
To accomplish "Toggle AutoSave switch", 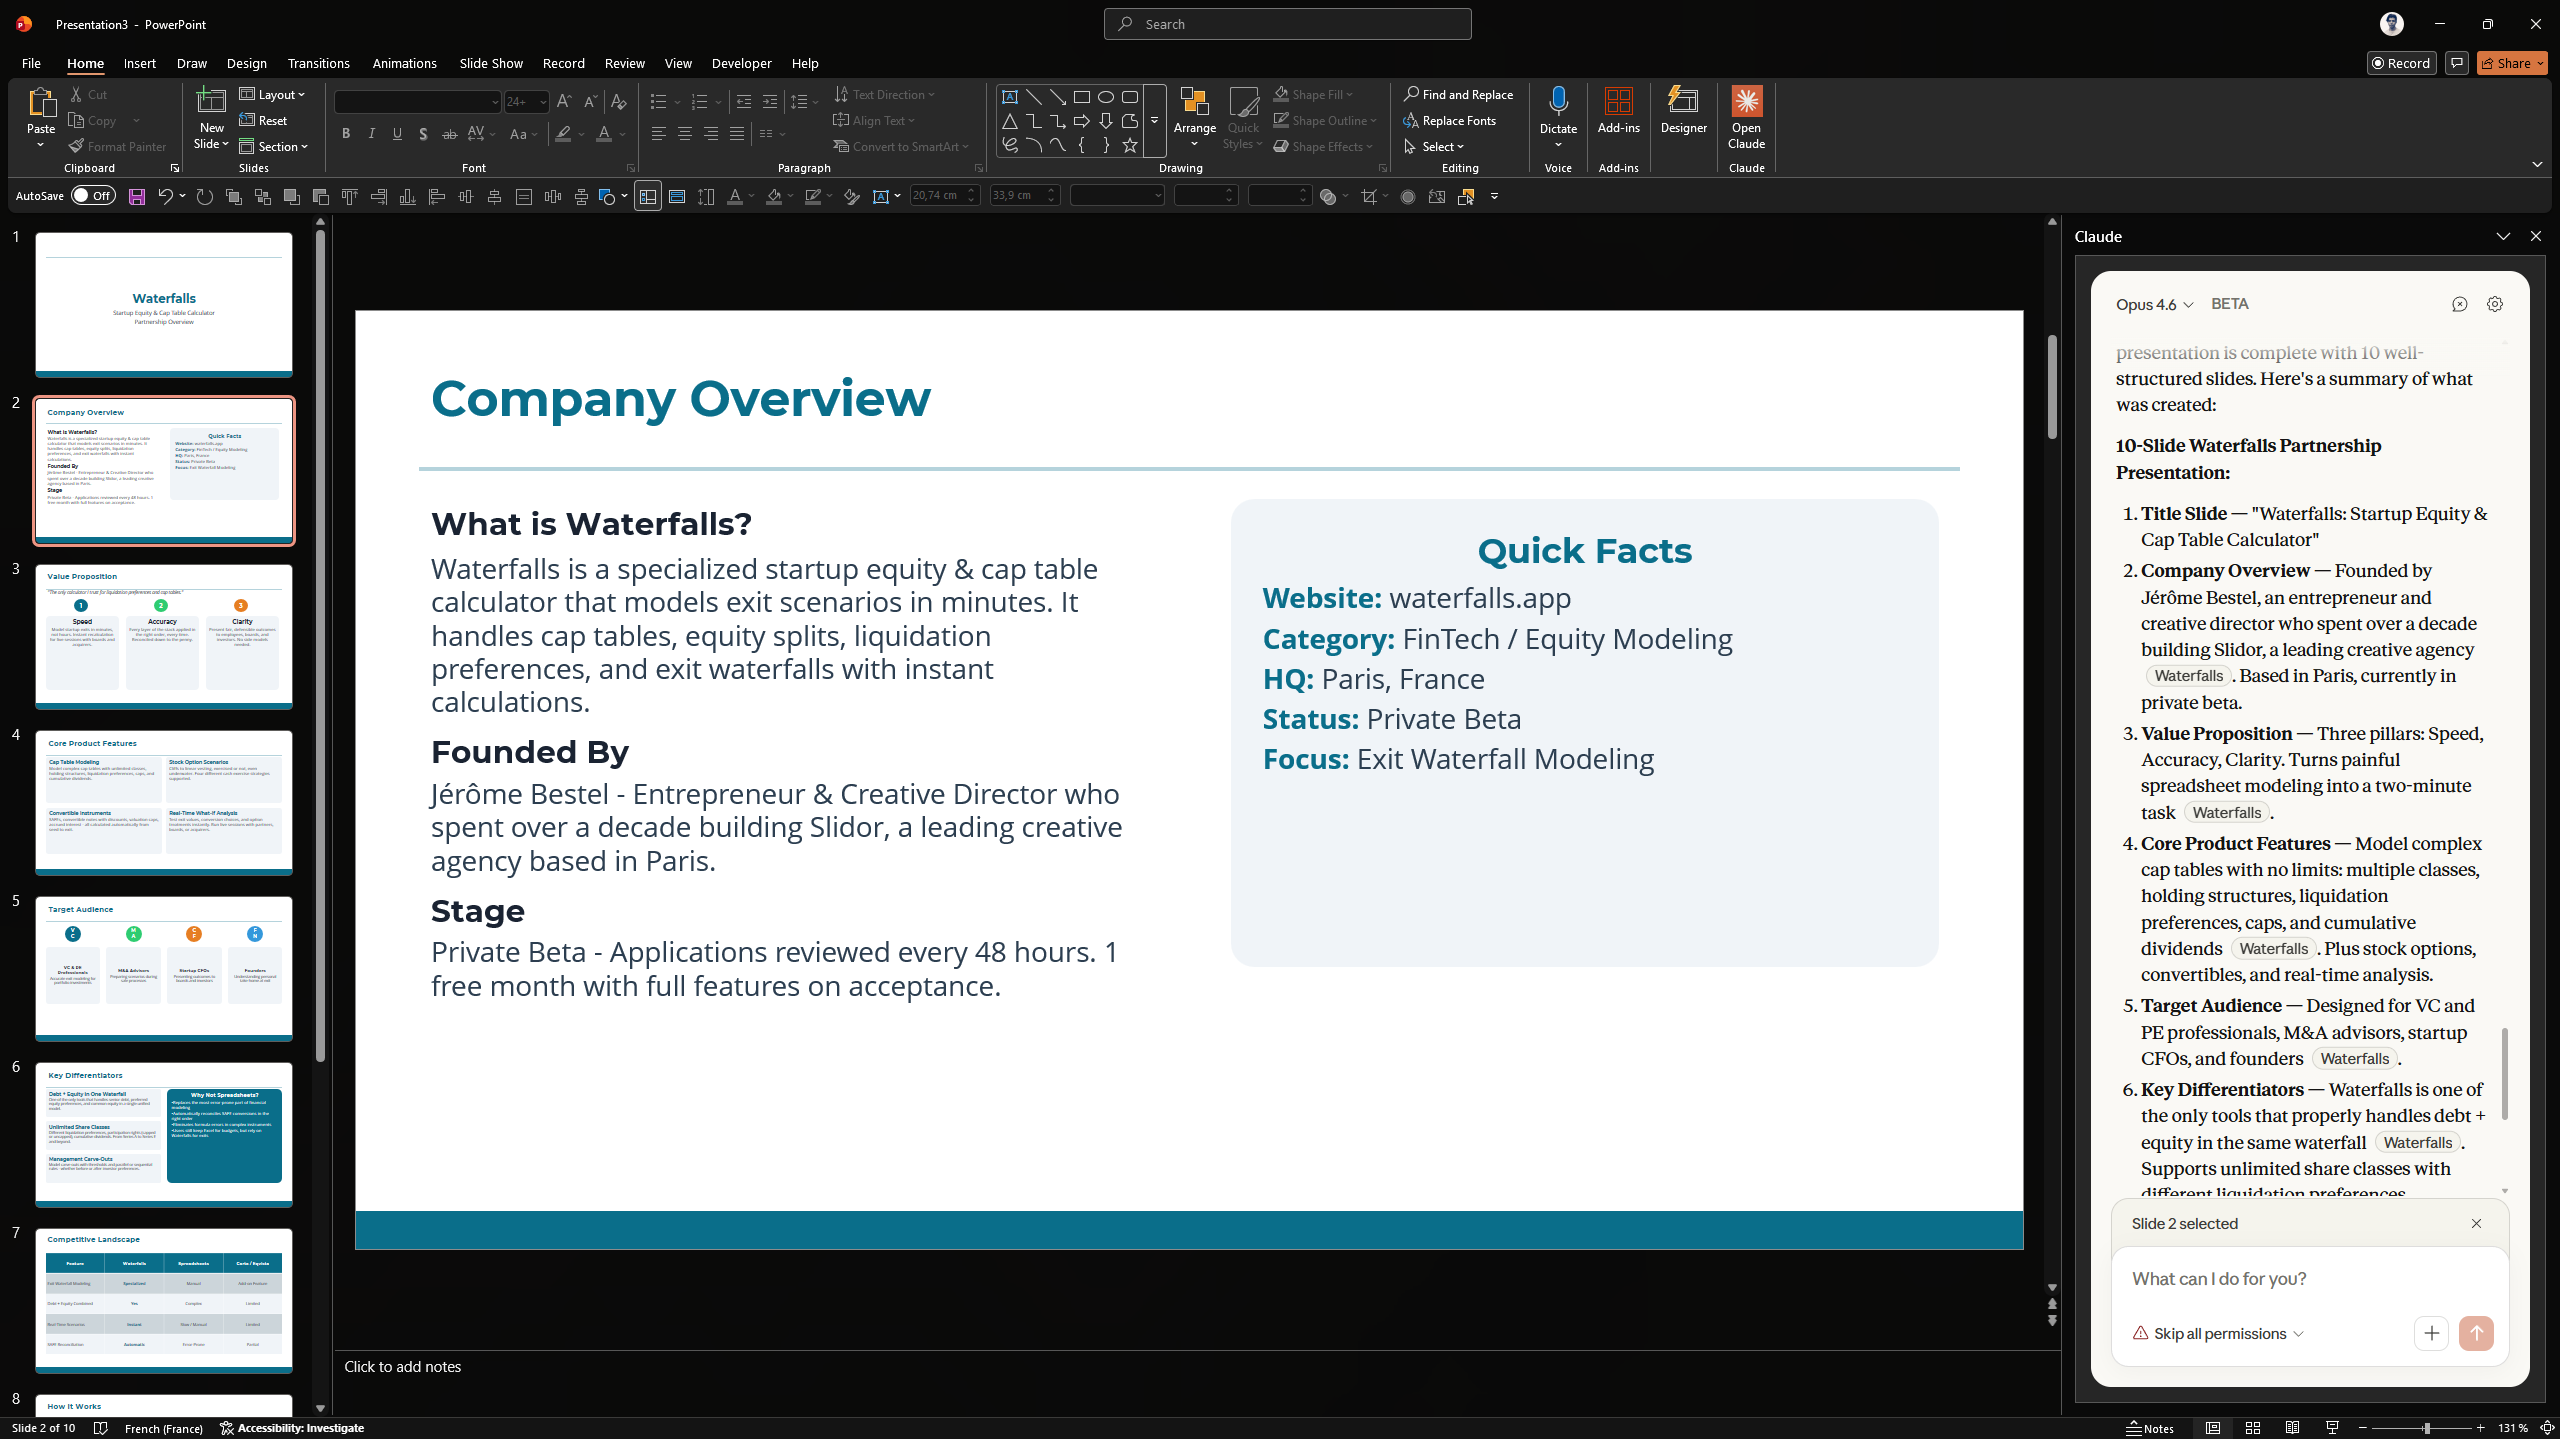I will tap(94, 196).
